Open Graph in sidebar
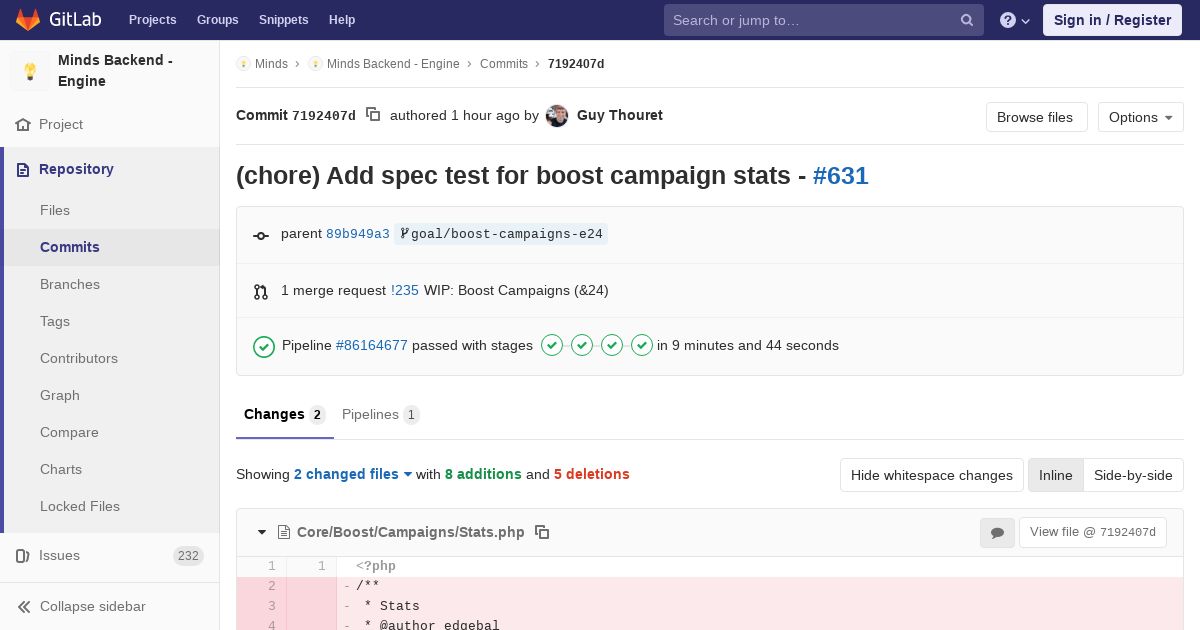This screenshot has width=1200, height=630. (60, 395)
